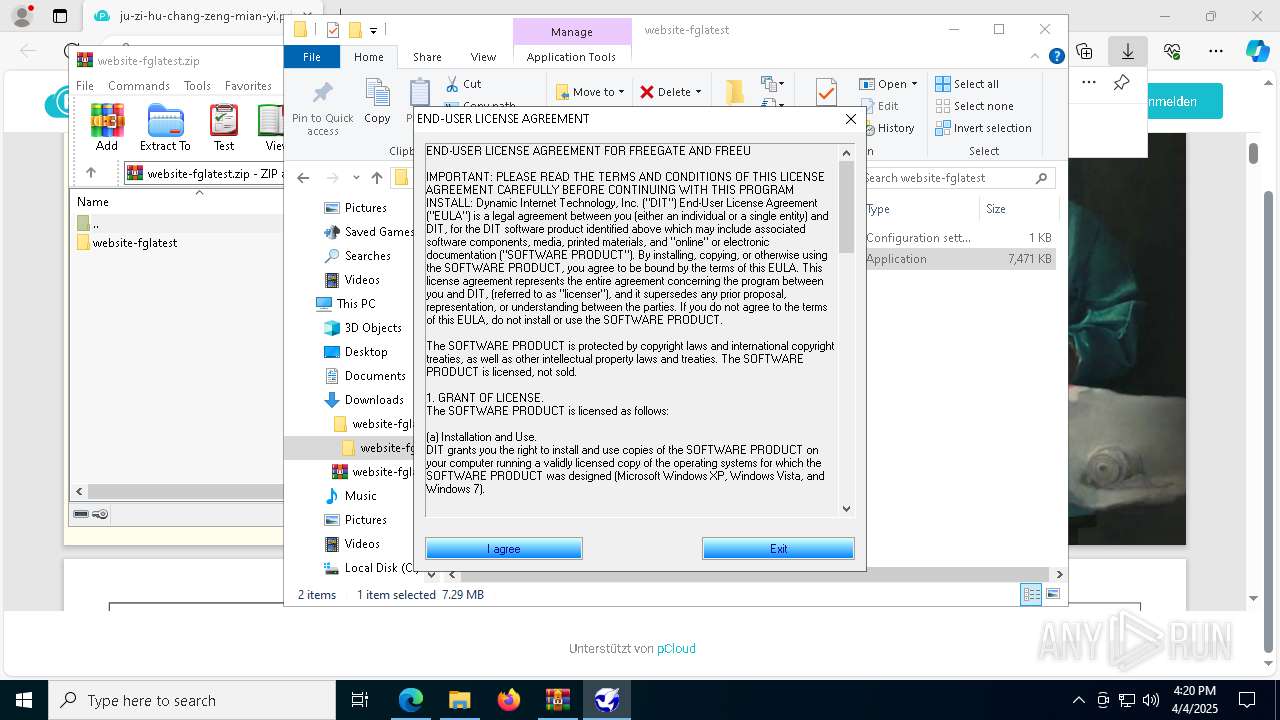Click the taskbar search box
Viewport: 1280px width, 720px height.
point(192,700)
